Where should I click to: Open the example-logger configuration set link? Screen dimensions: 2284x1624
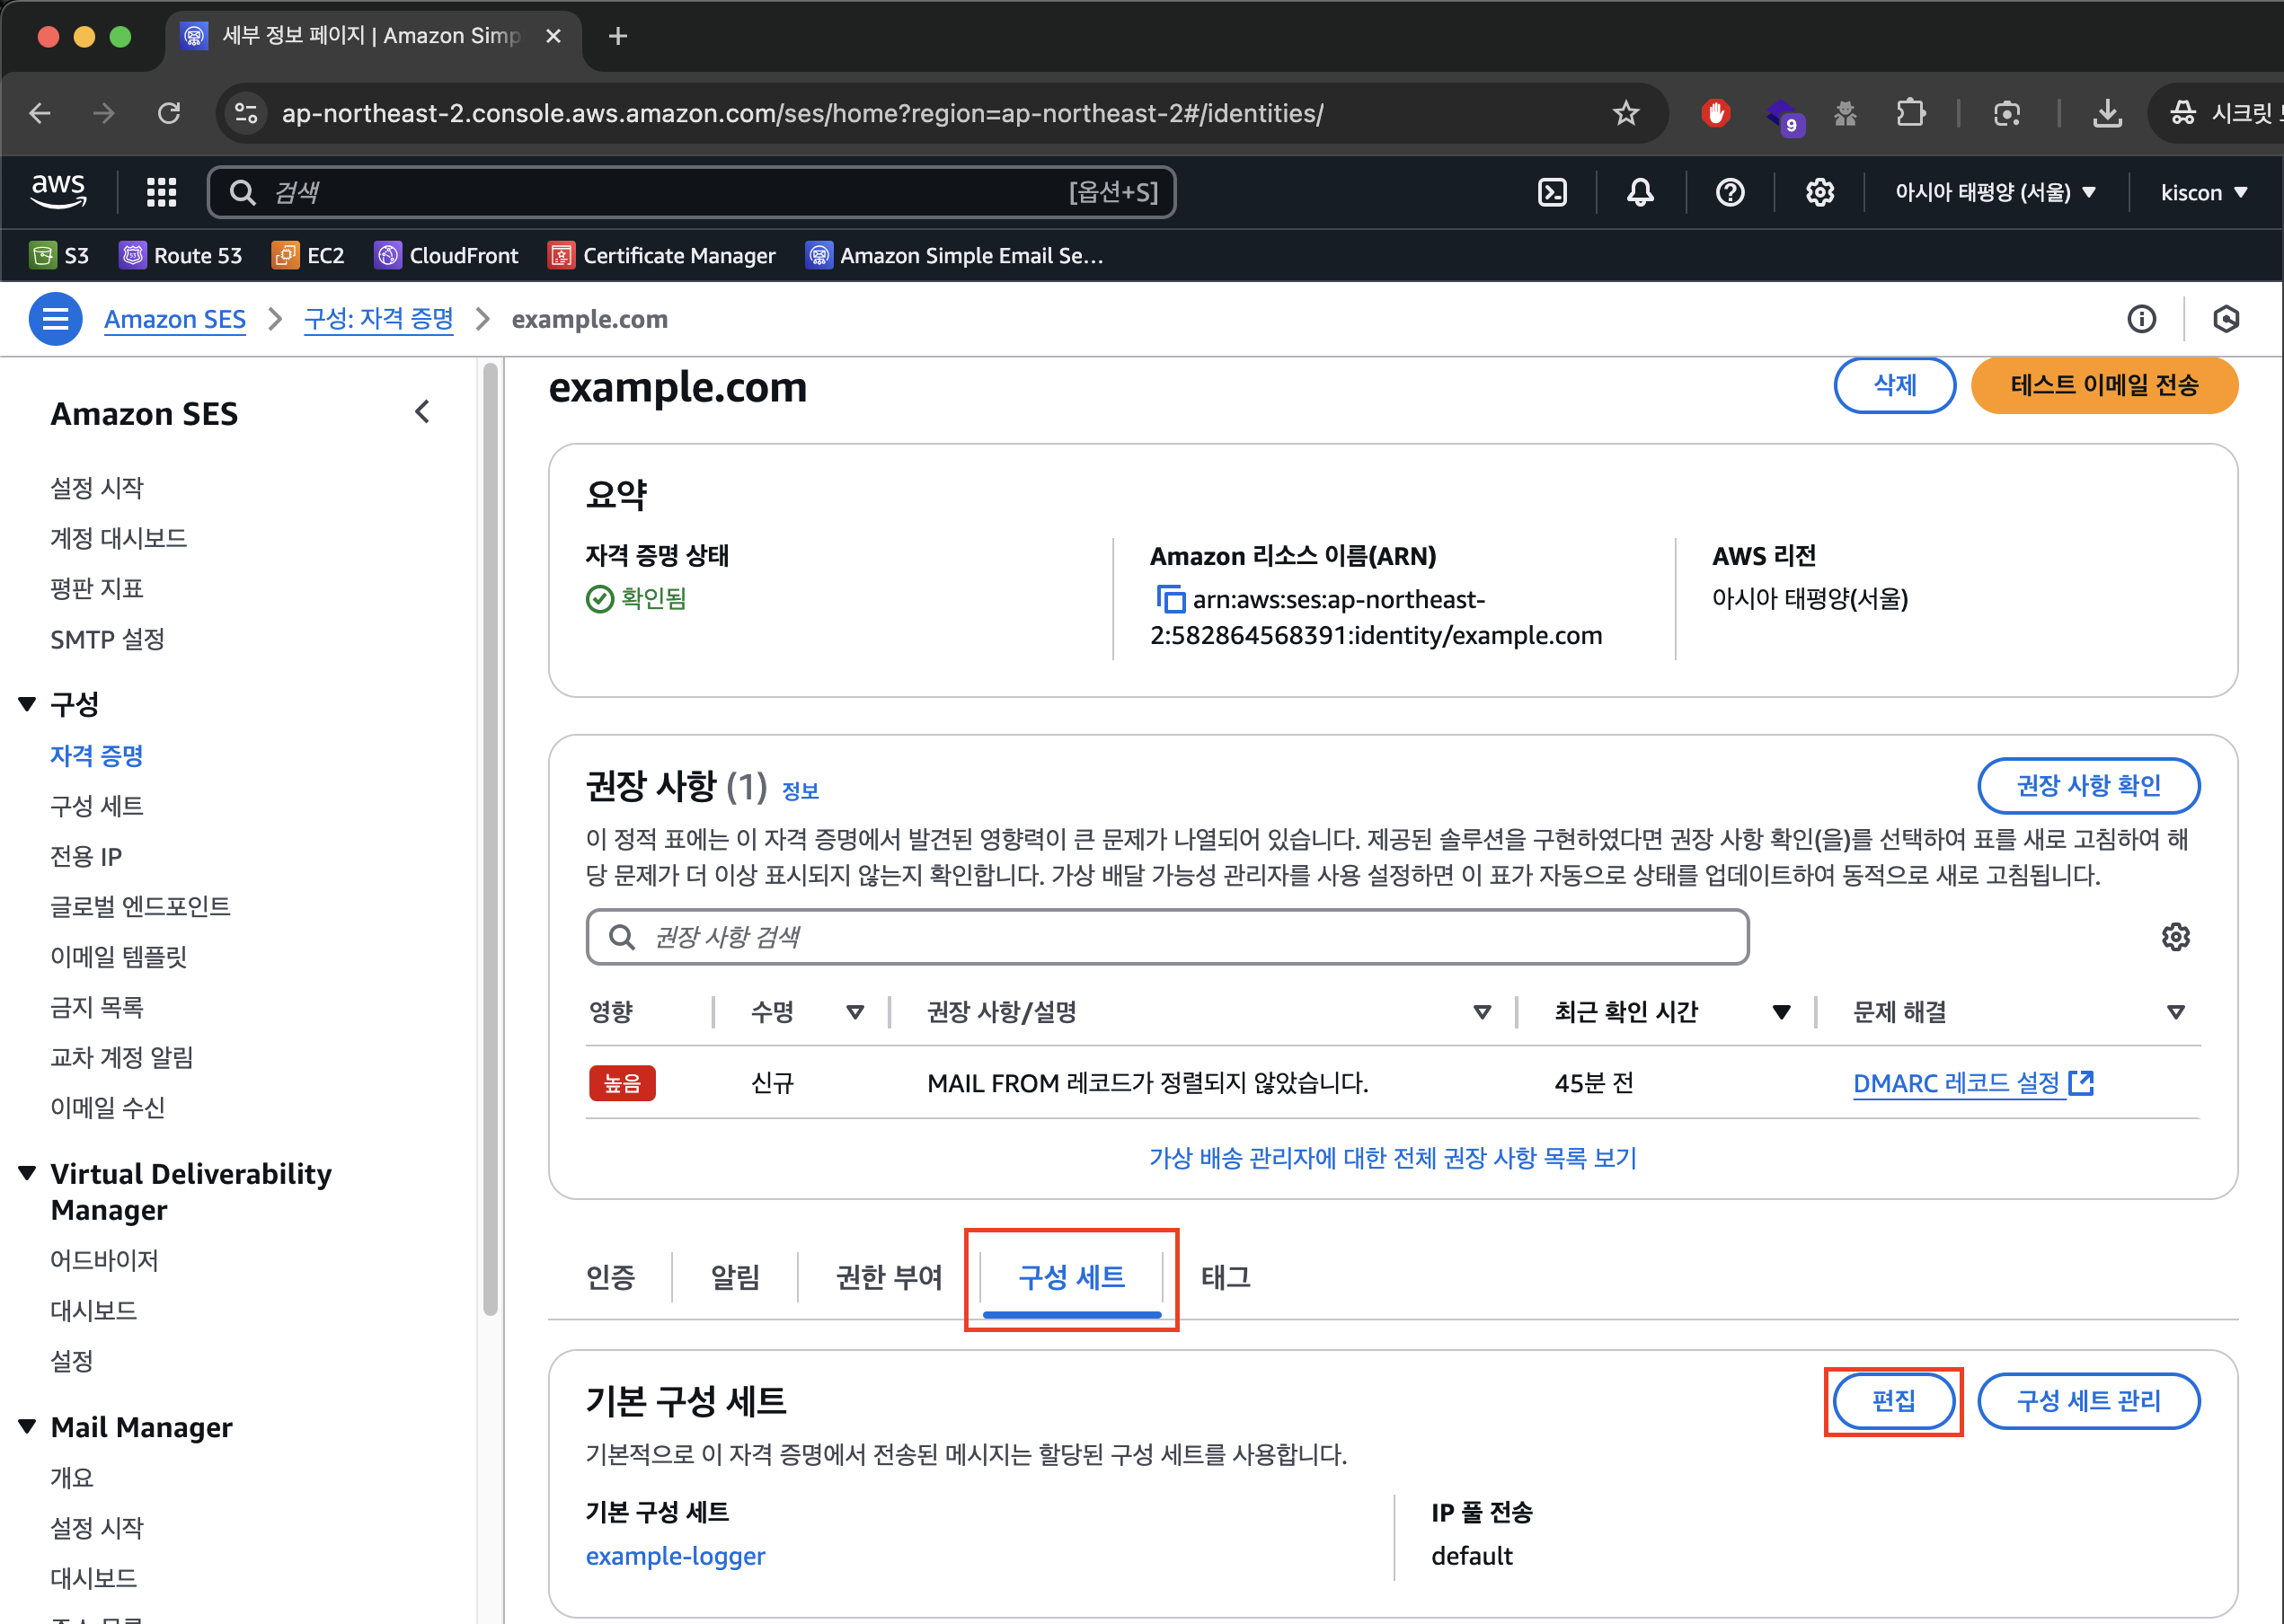[x=675, y=1556]
